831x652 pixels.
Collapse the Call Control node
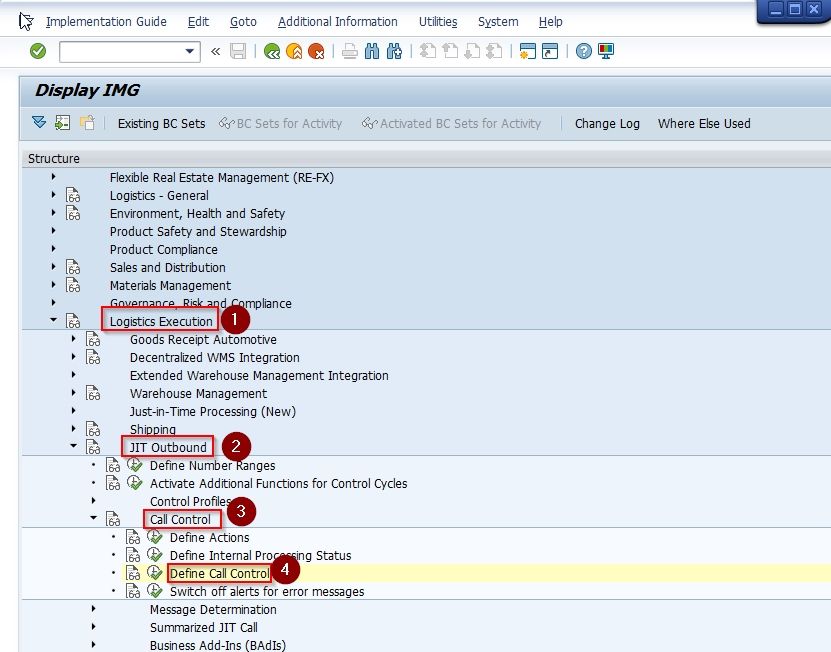pos(94,517)
